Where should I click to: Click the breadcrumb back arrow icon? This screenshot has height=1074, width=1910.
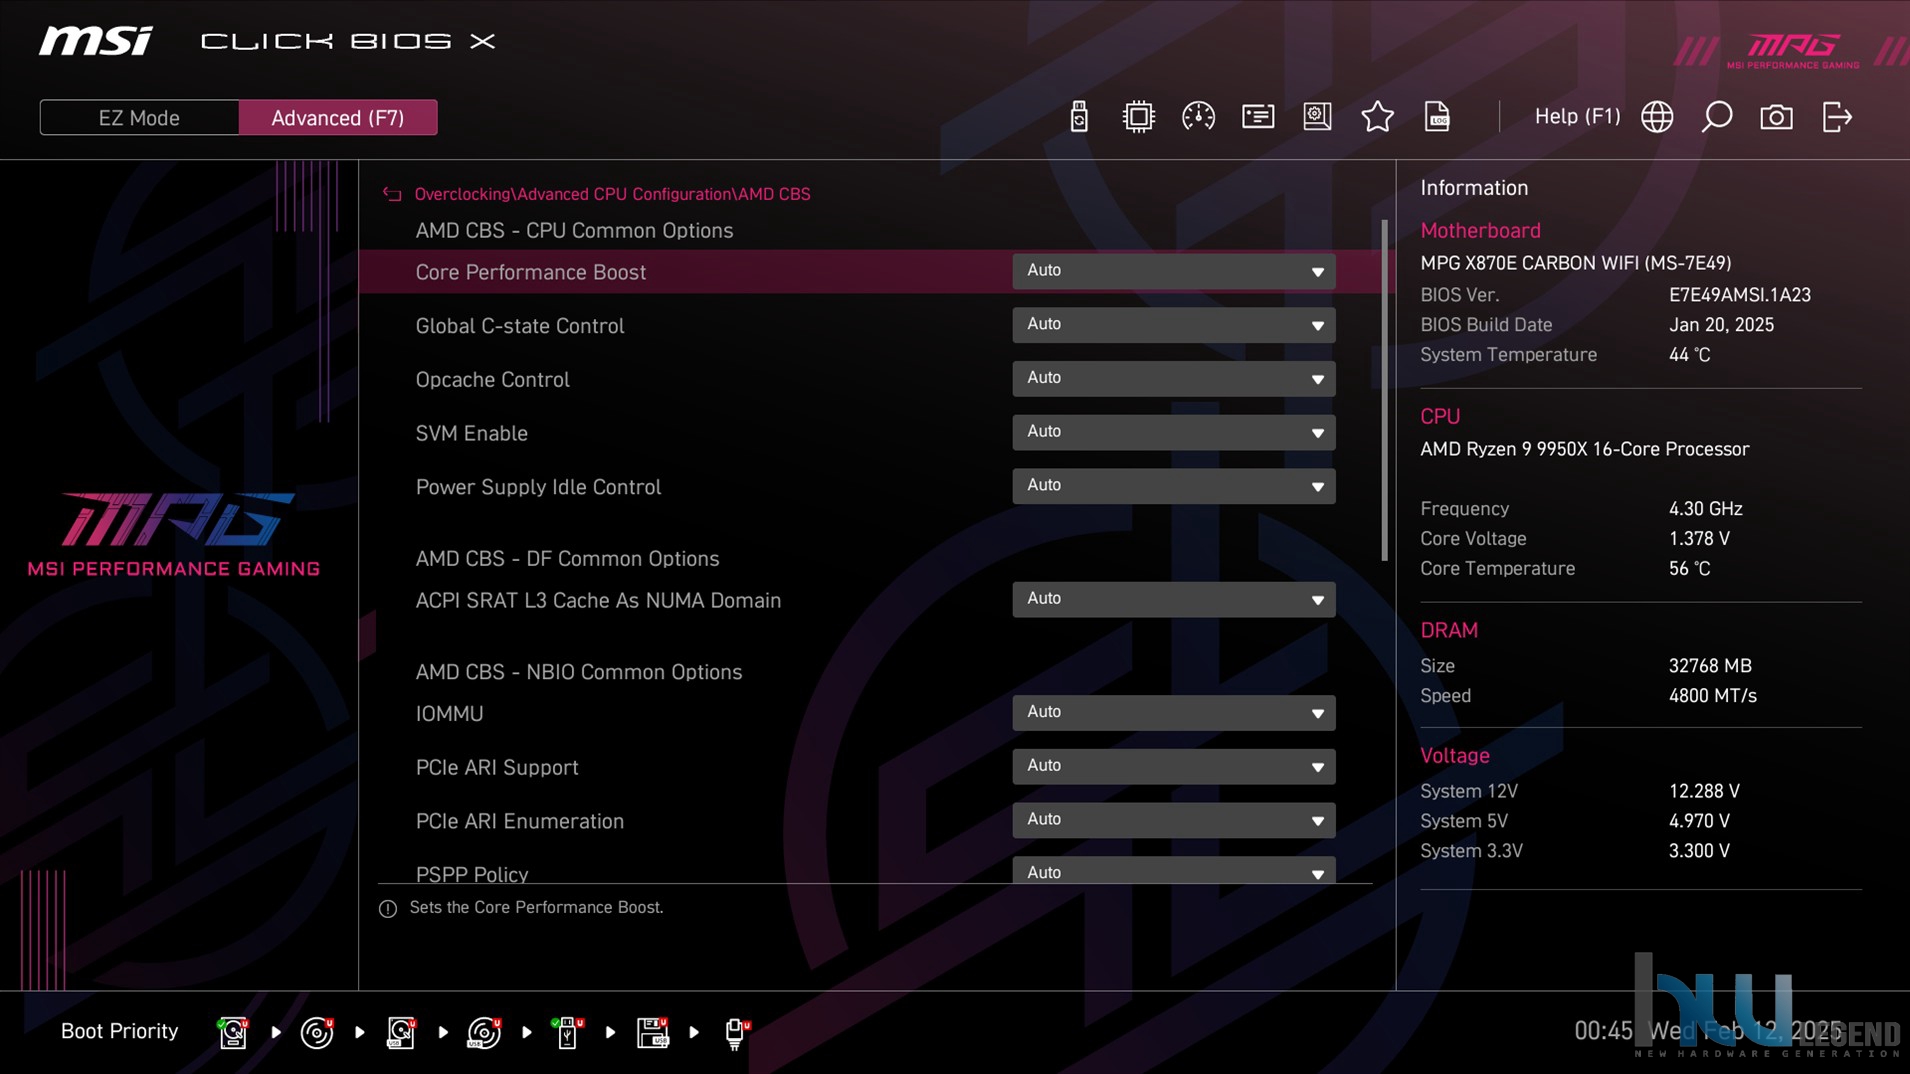[392, 194]
